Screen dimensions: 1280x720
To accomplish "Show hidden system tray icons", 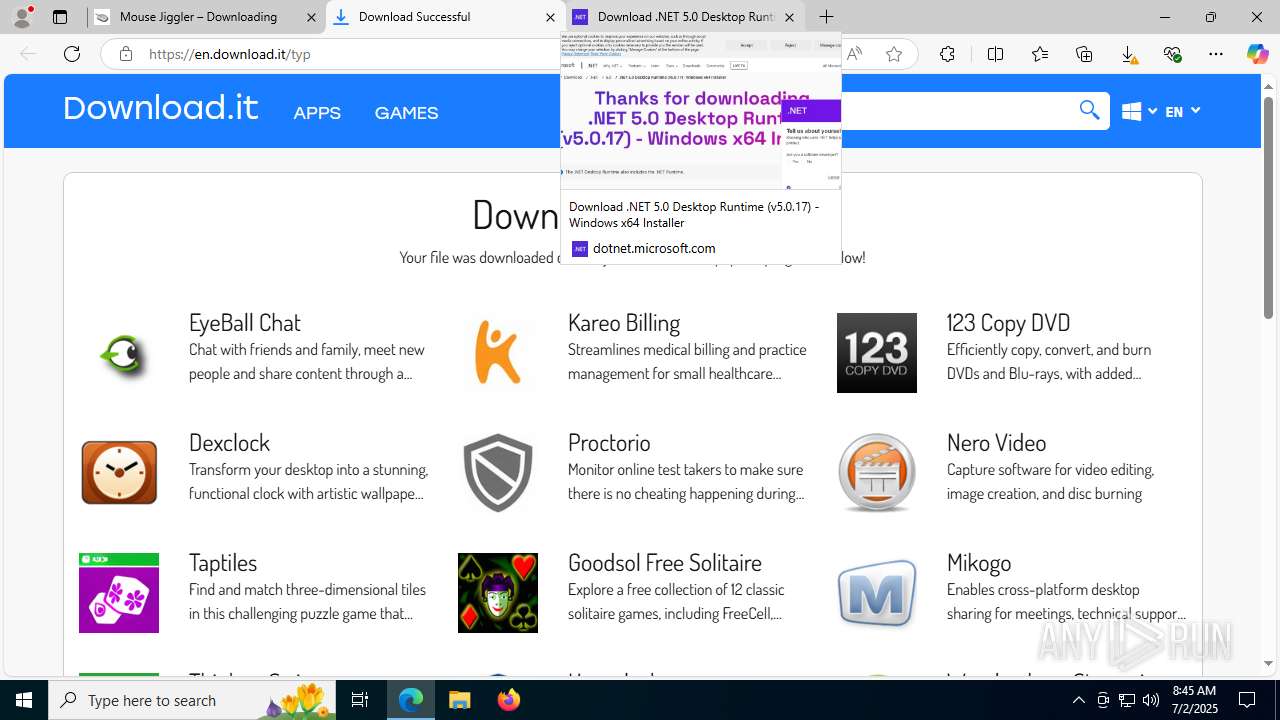I will 1078,700.
